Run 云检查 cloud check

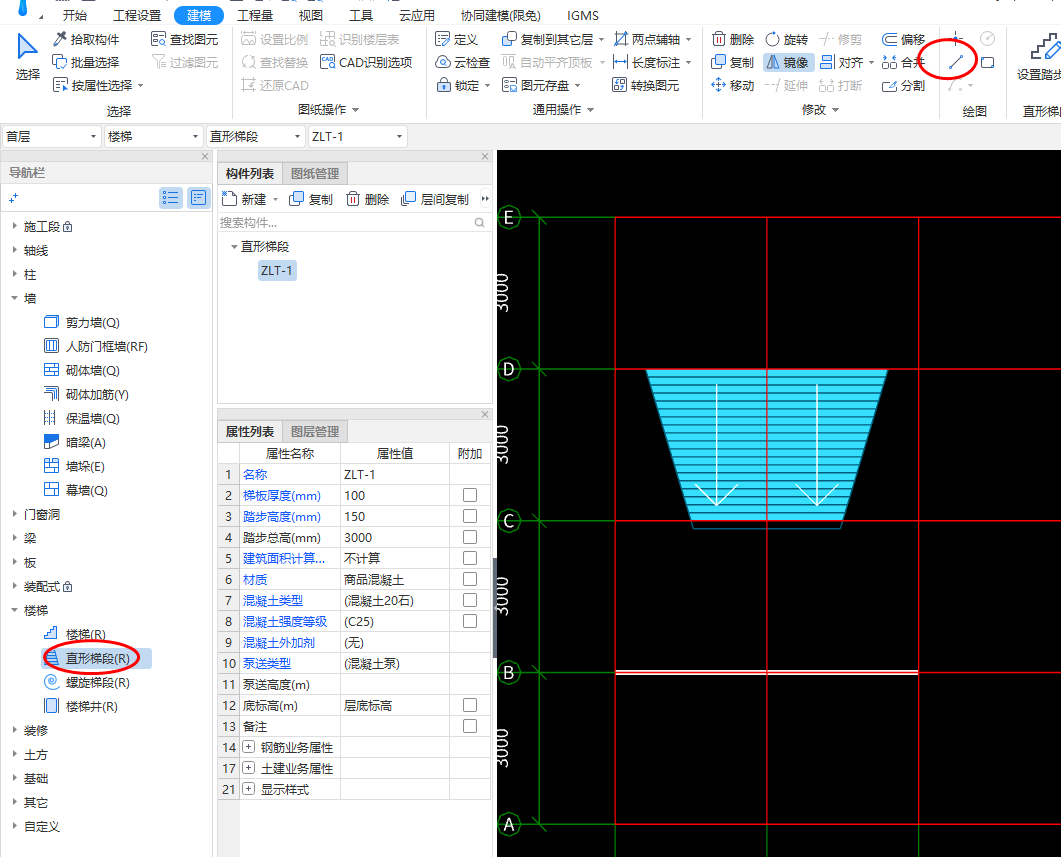463,62
